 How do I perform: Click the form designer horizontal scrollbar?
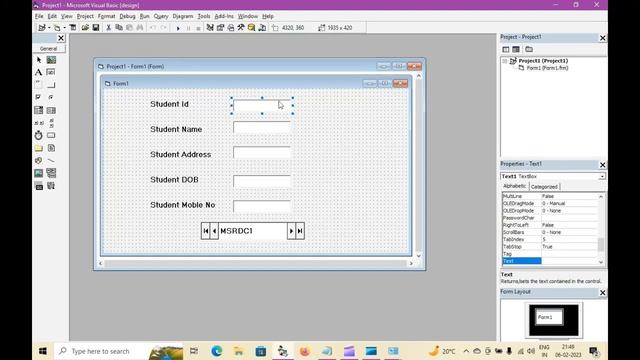256,264
